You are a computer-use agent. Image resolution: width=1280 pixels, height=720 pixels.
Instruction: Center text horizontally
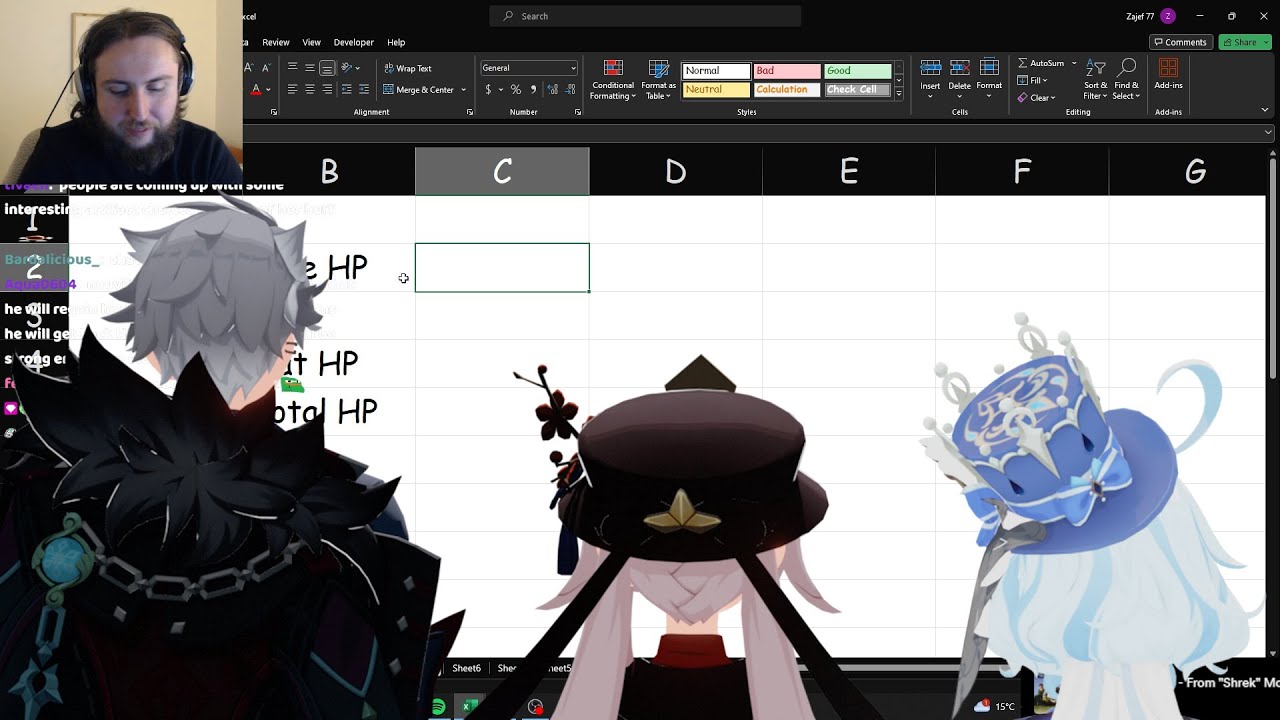click(309, 90)
